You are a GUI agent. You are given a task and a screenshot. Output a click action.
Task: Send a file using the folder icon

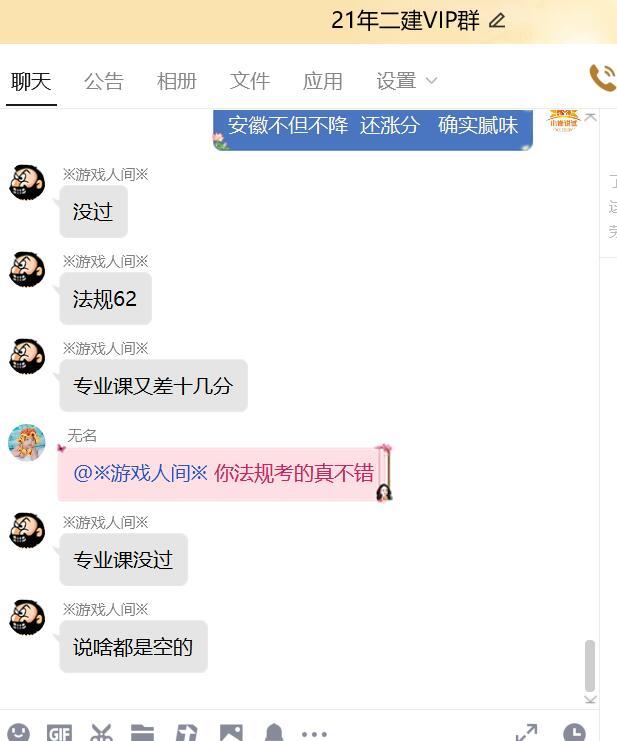[142, 733]
